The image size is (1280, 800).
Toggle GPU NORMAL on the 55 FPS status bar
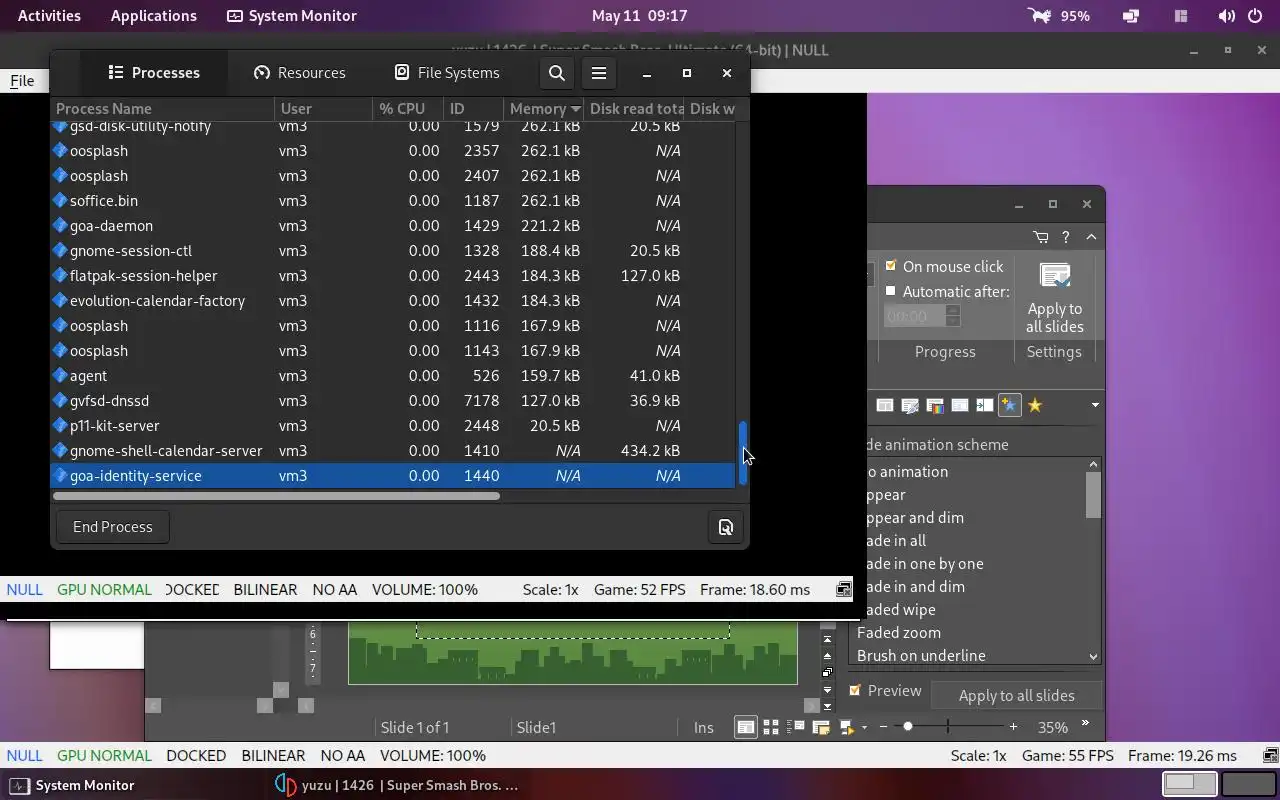click(104, 755)
